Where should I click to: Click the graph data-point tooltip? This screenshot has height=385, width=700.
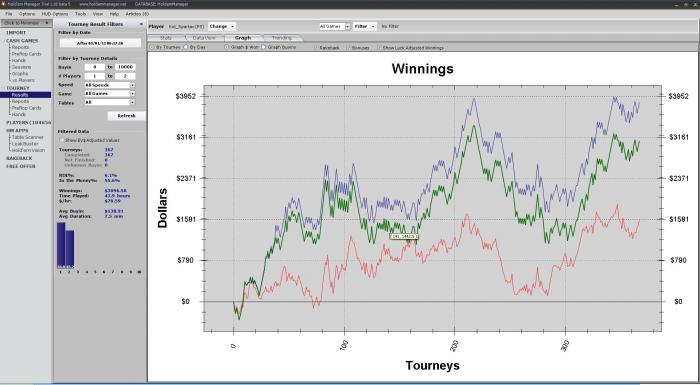pyautogui.click(x=404, y=236)
